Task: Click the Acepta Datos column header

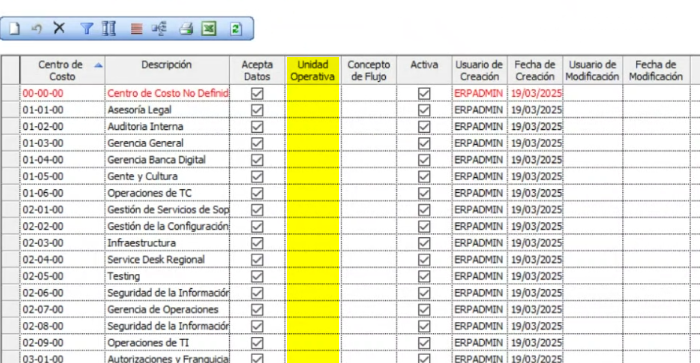Action: [257, 70]
